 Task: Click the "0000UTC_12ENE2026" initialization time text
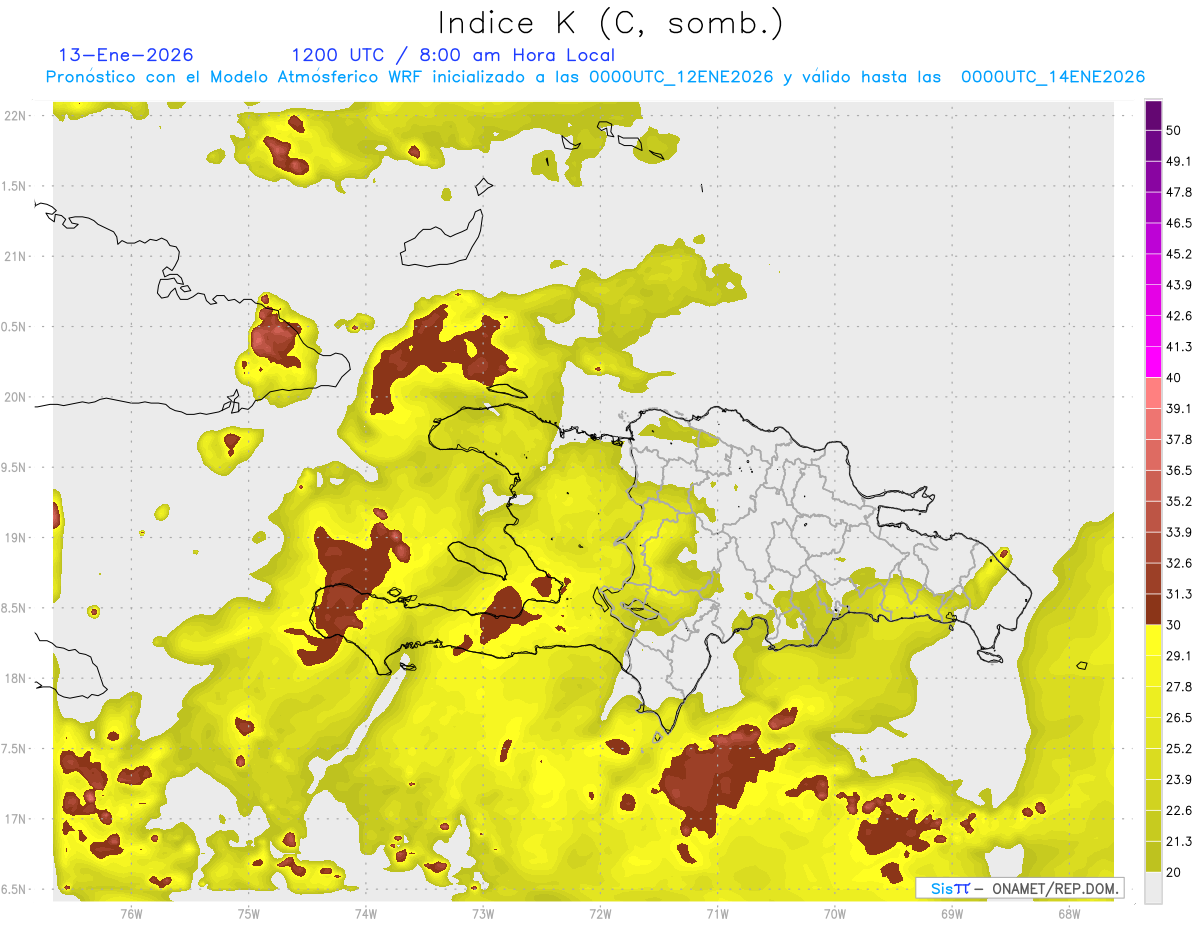(x=681, y=77)
